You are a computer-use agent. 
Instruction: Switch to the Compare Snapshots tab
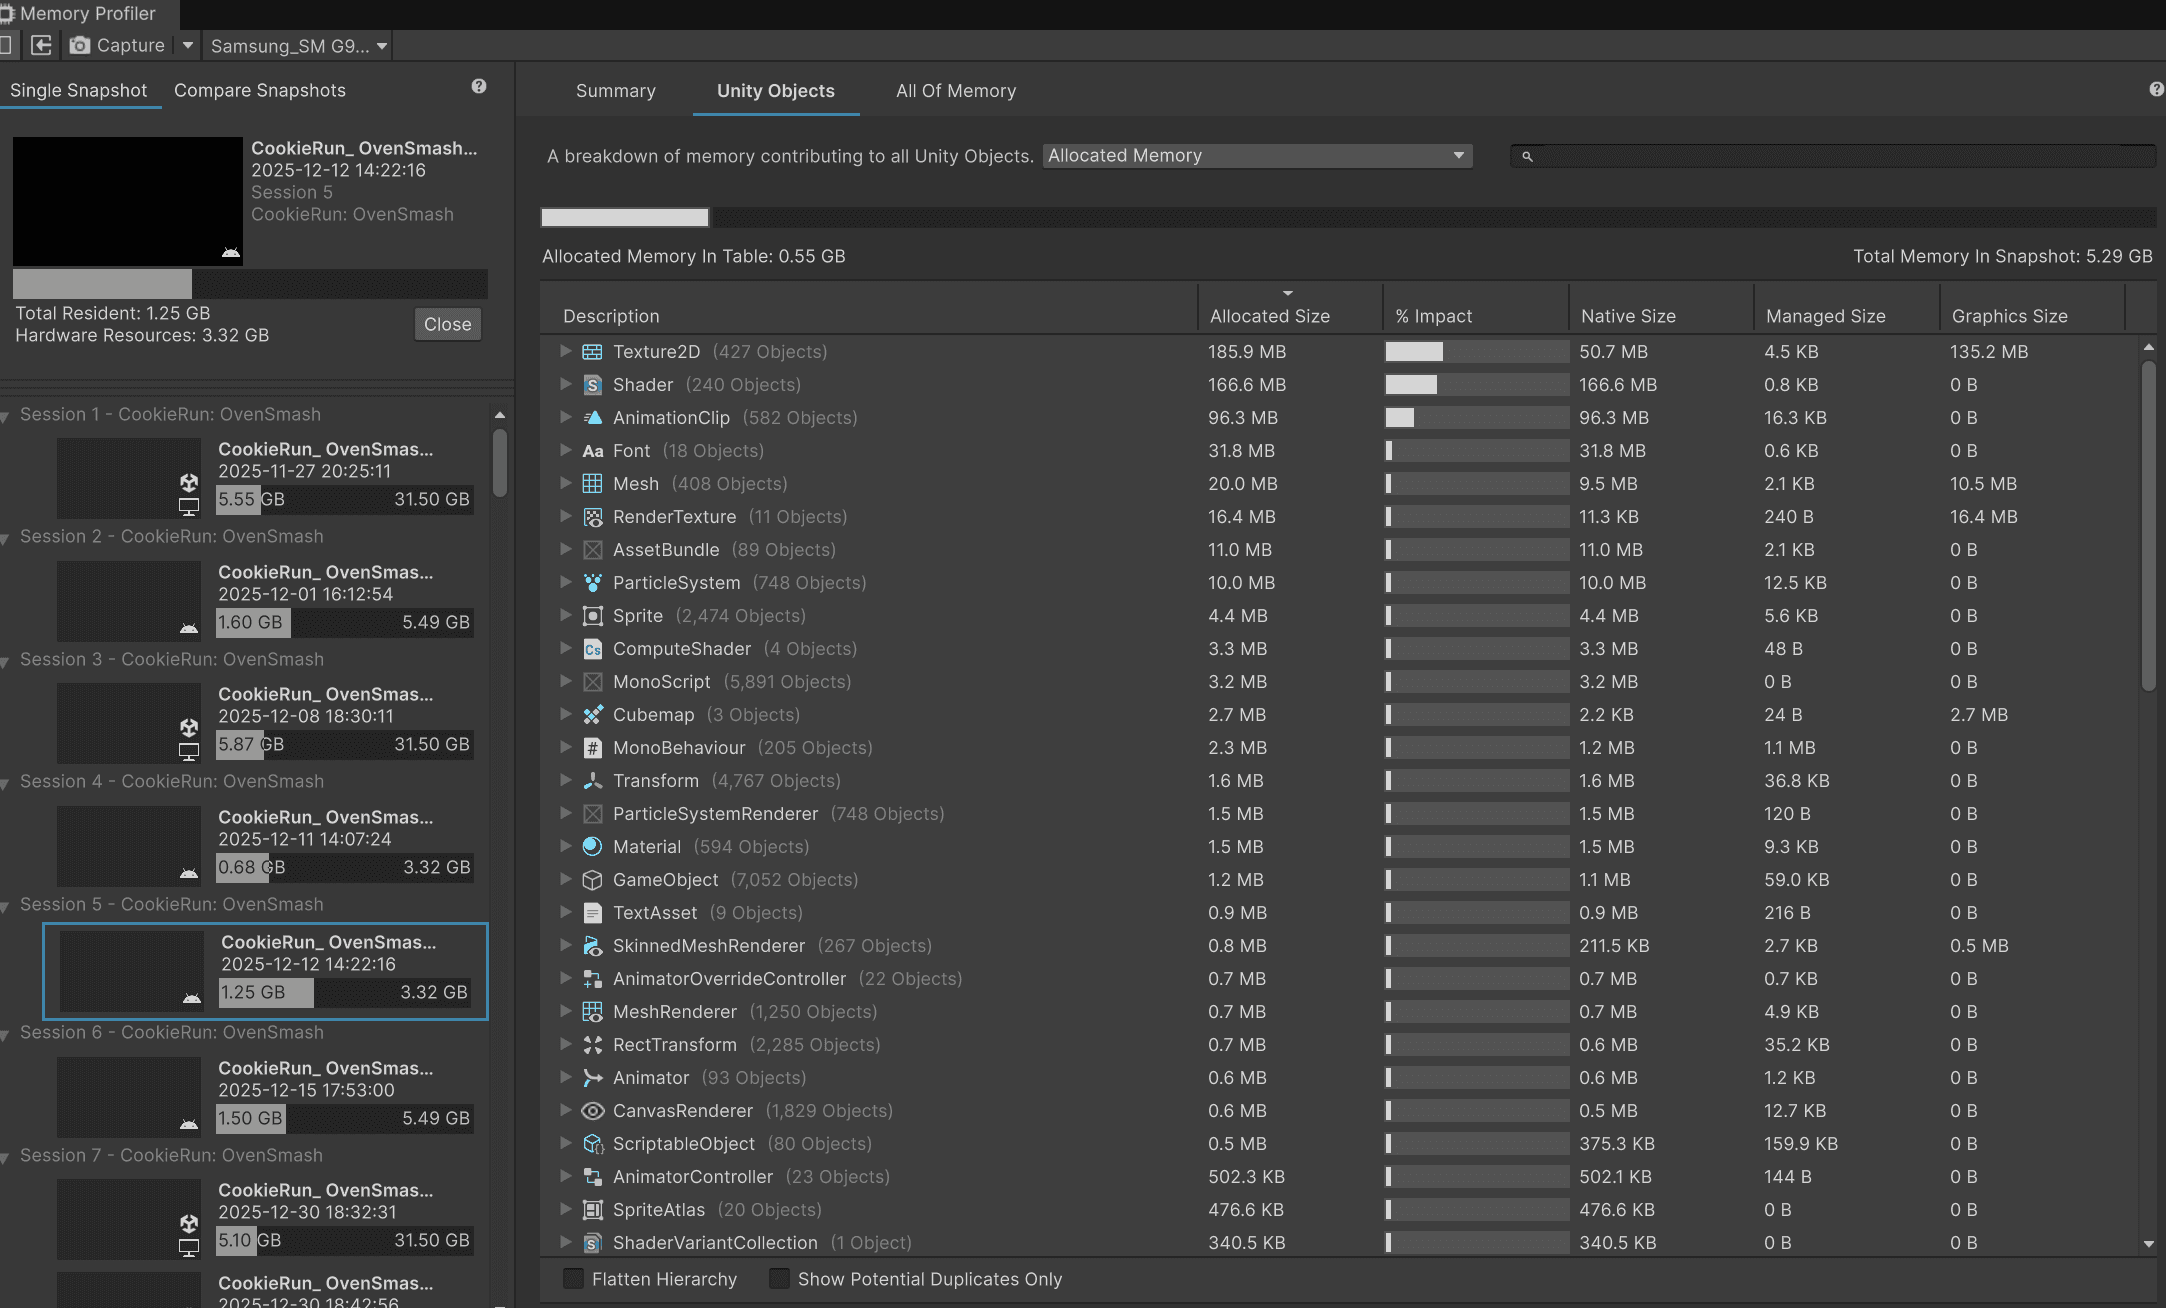coord(260,90)
